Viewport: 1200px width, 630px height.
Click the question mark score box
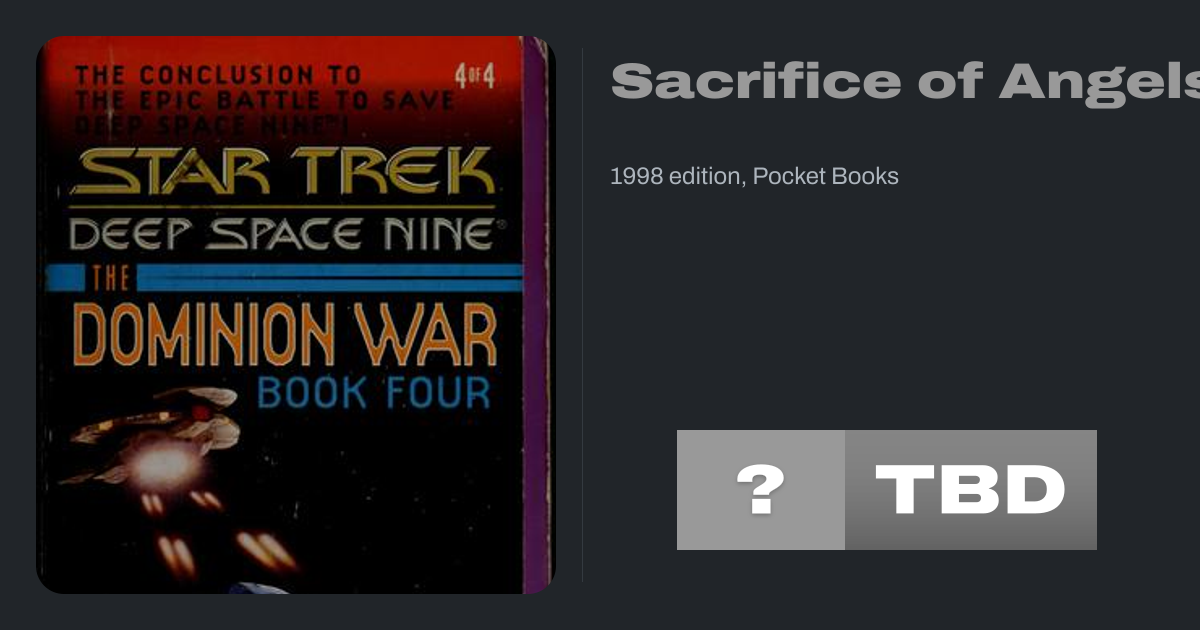coord(761,490)
